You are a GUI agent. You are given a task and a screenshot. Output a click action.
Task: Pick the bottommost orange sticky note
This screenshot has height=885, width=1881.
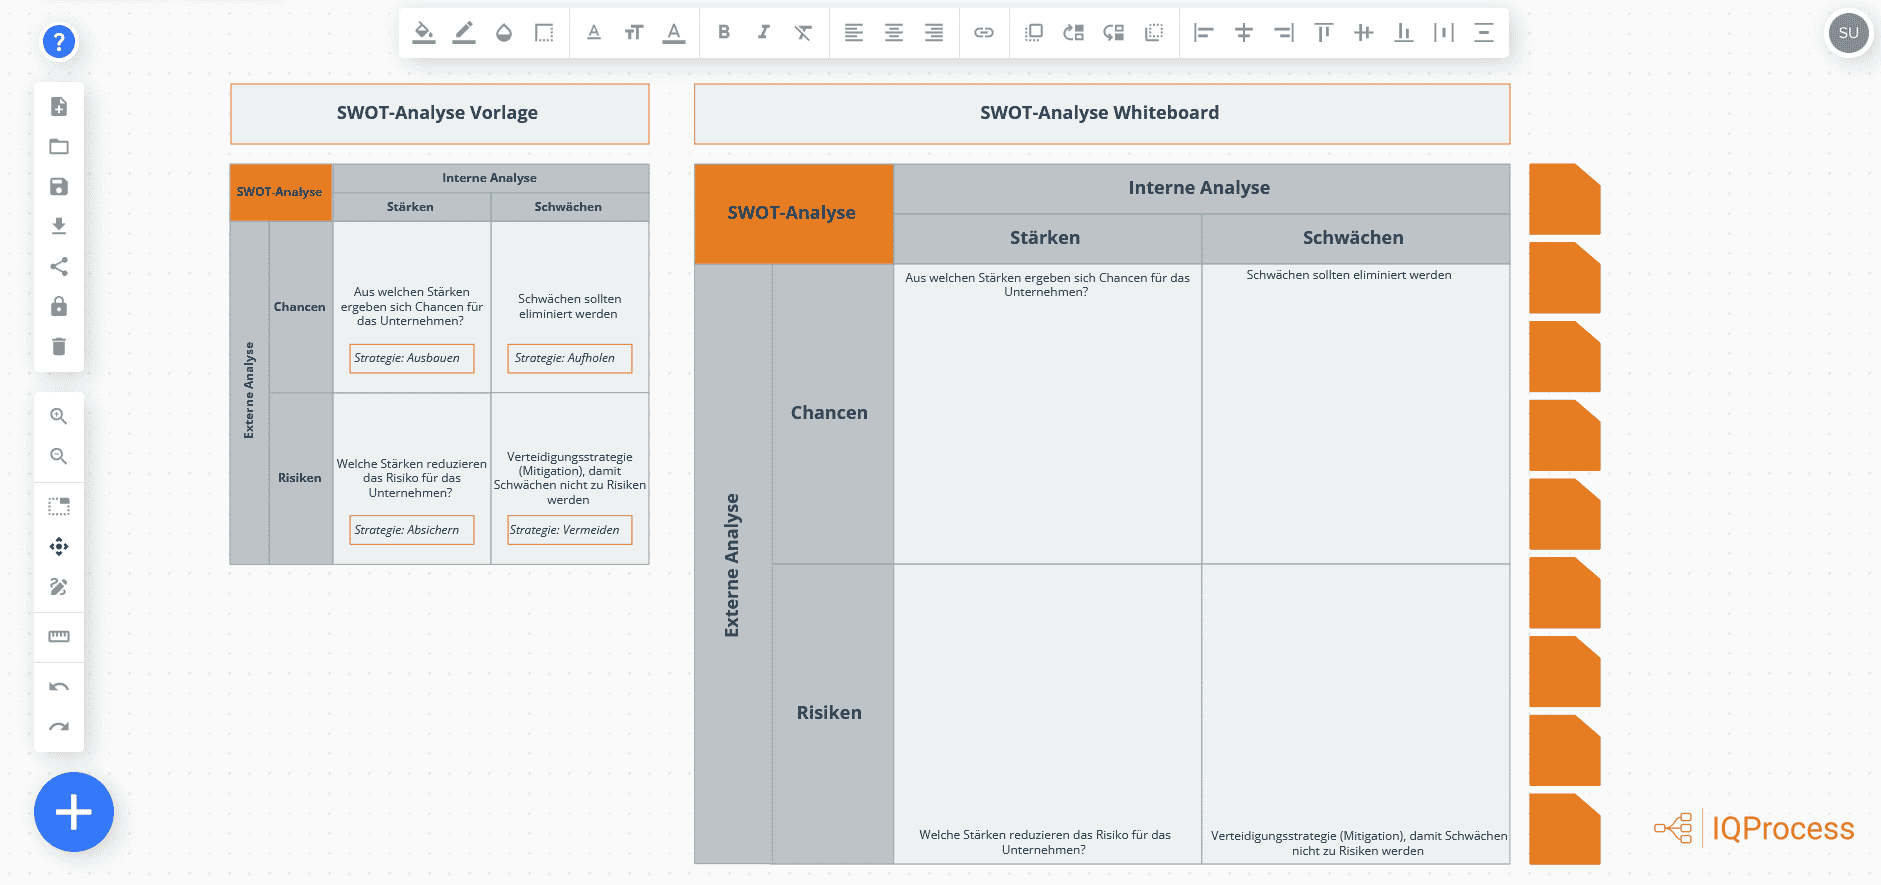click(x=1565, y=829)
